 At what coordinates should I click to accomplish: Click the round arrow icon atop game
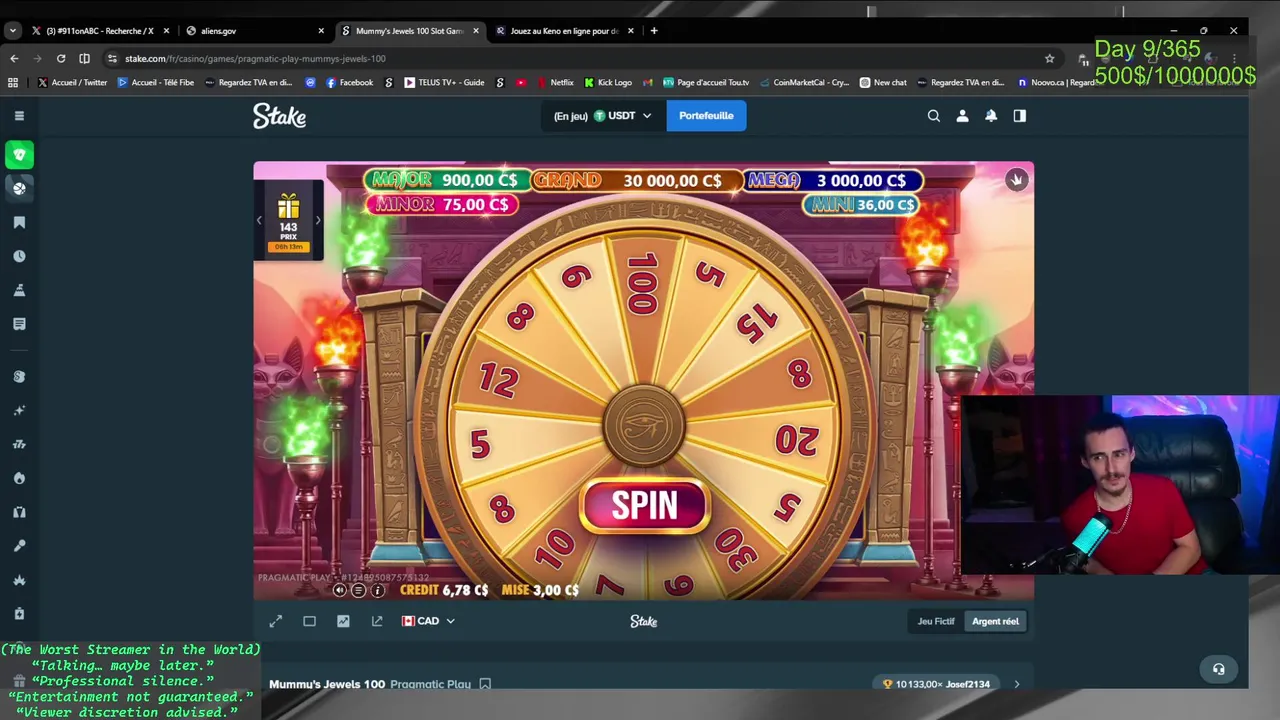1016,180
